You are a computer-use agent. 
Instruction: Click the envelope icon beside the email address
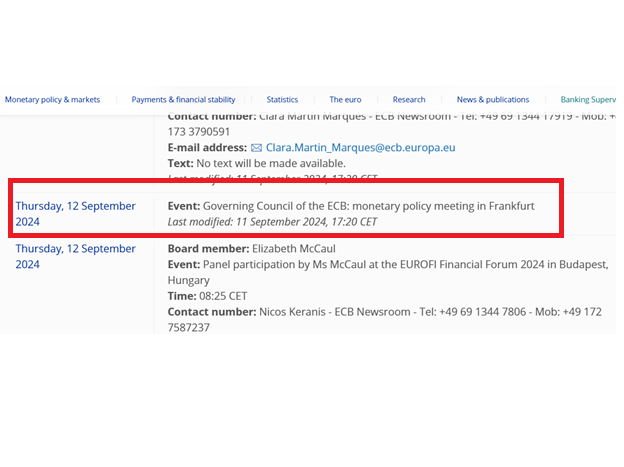(x=256, y=148)
